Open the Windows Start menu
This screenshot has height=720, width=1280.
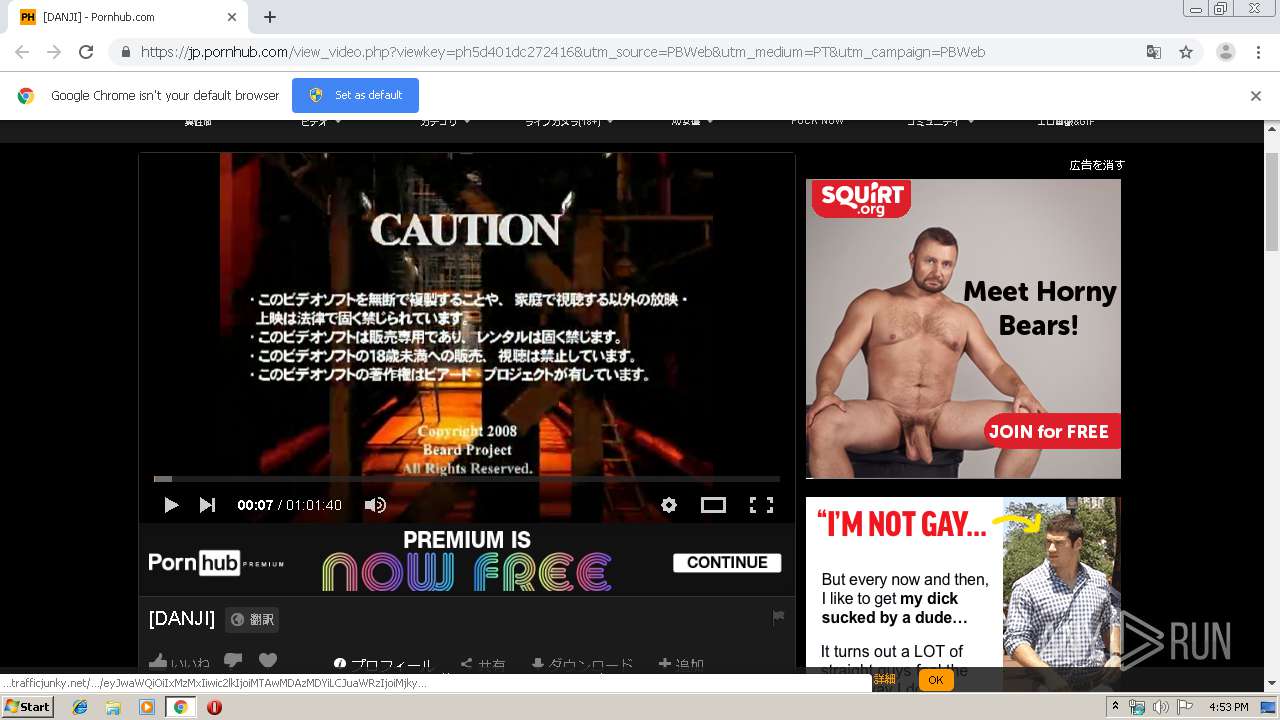coord(28,707)
